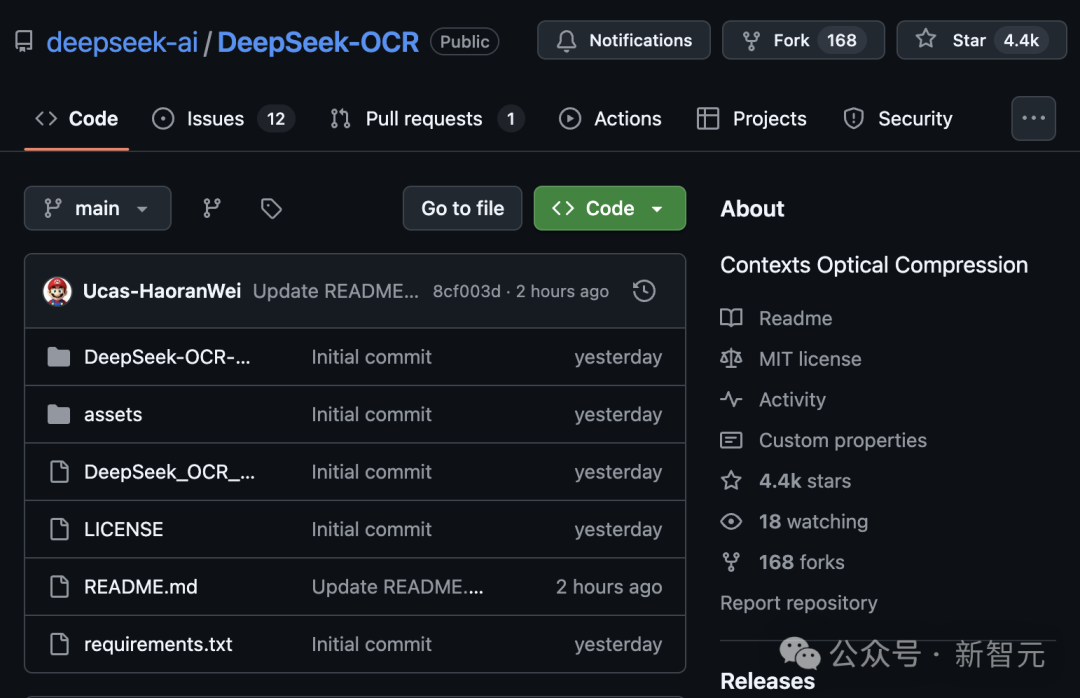The height and width of the screenshot is (698, 1080).
Task: Click the pulse icon beside Activity
Action: pyautogui.click(x=731, y=399)
